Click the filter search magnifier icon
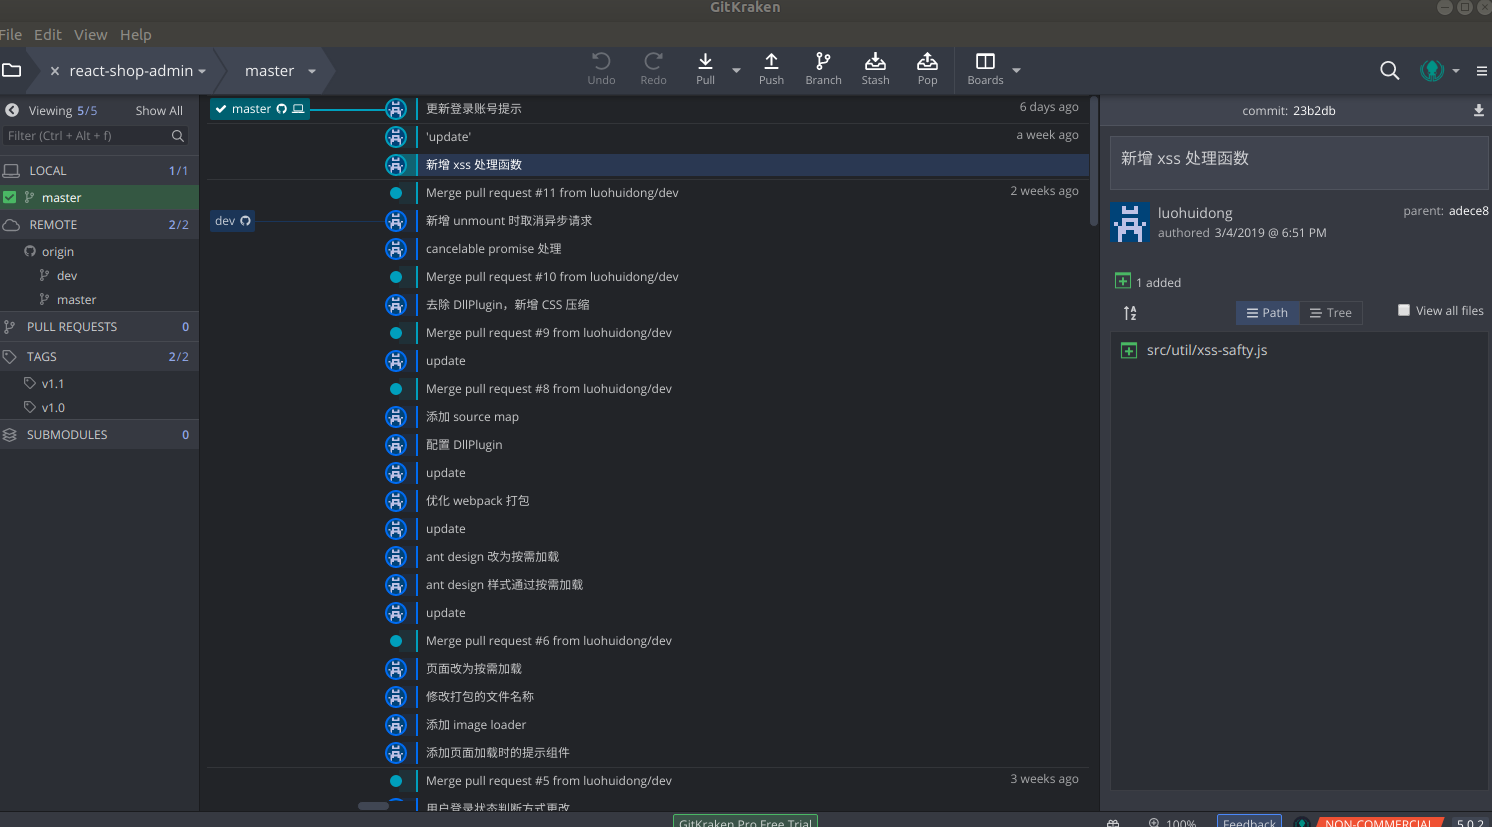This screenshot has width=1492, height=827. point(178,136)
